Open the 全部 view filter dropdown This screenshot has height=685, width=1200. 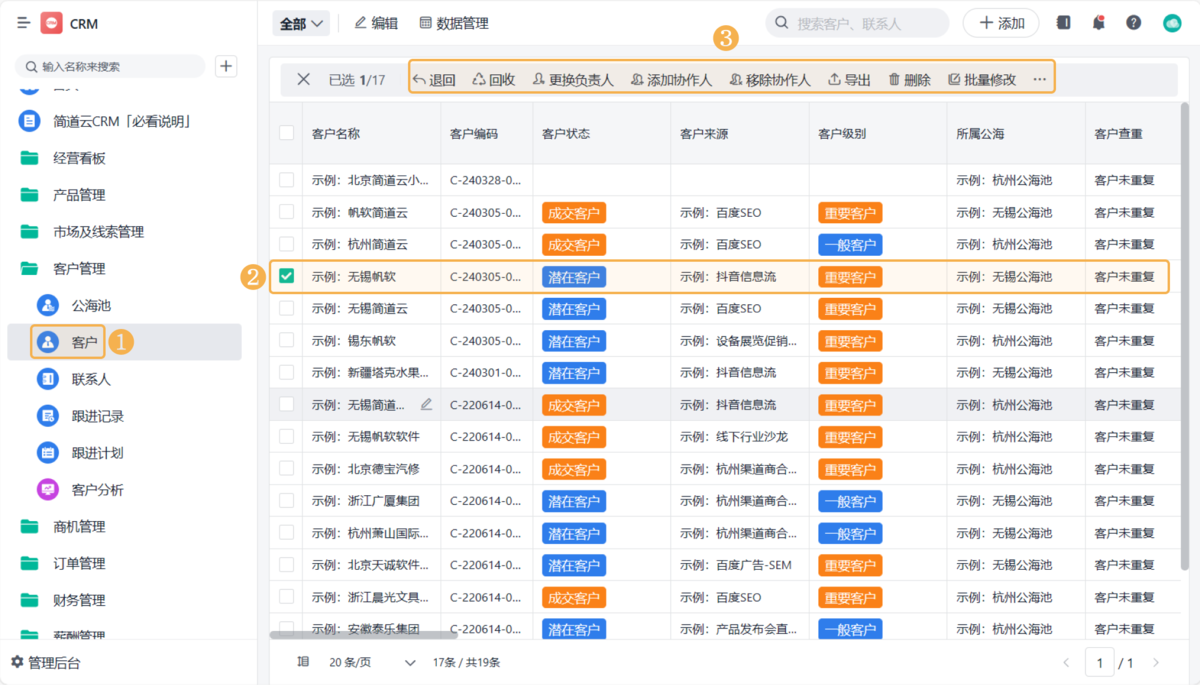(x=302, y=23)
